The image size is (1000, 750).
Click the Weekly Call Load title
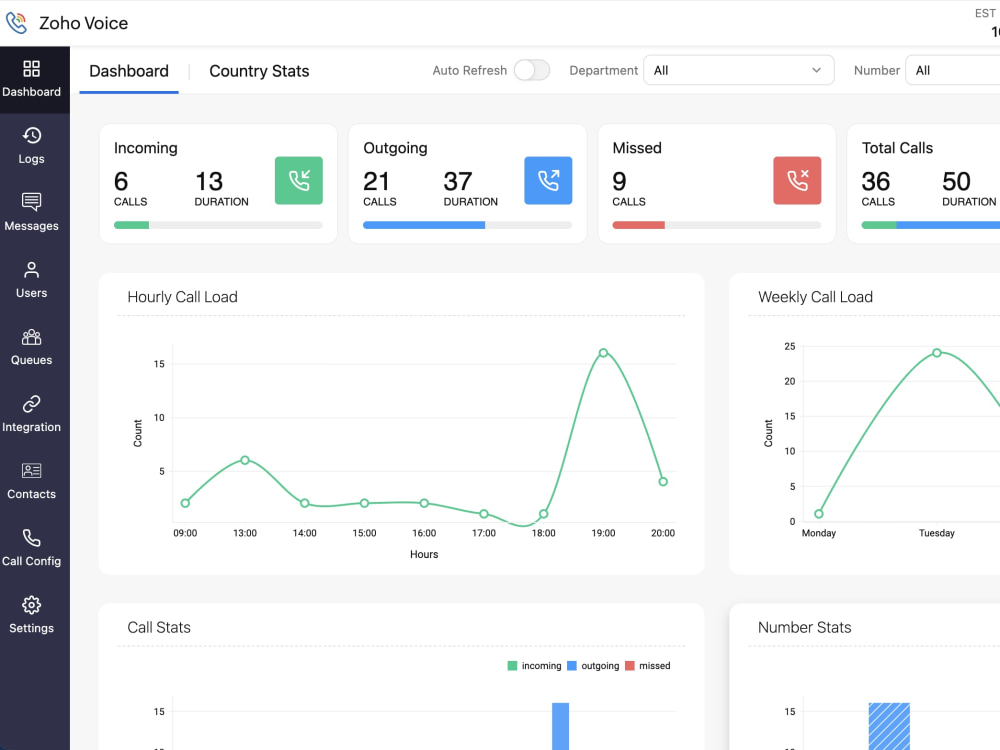point(815,297)
